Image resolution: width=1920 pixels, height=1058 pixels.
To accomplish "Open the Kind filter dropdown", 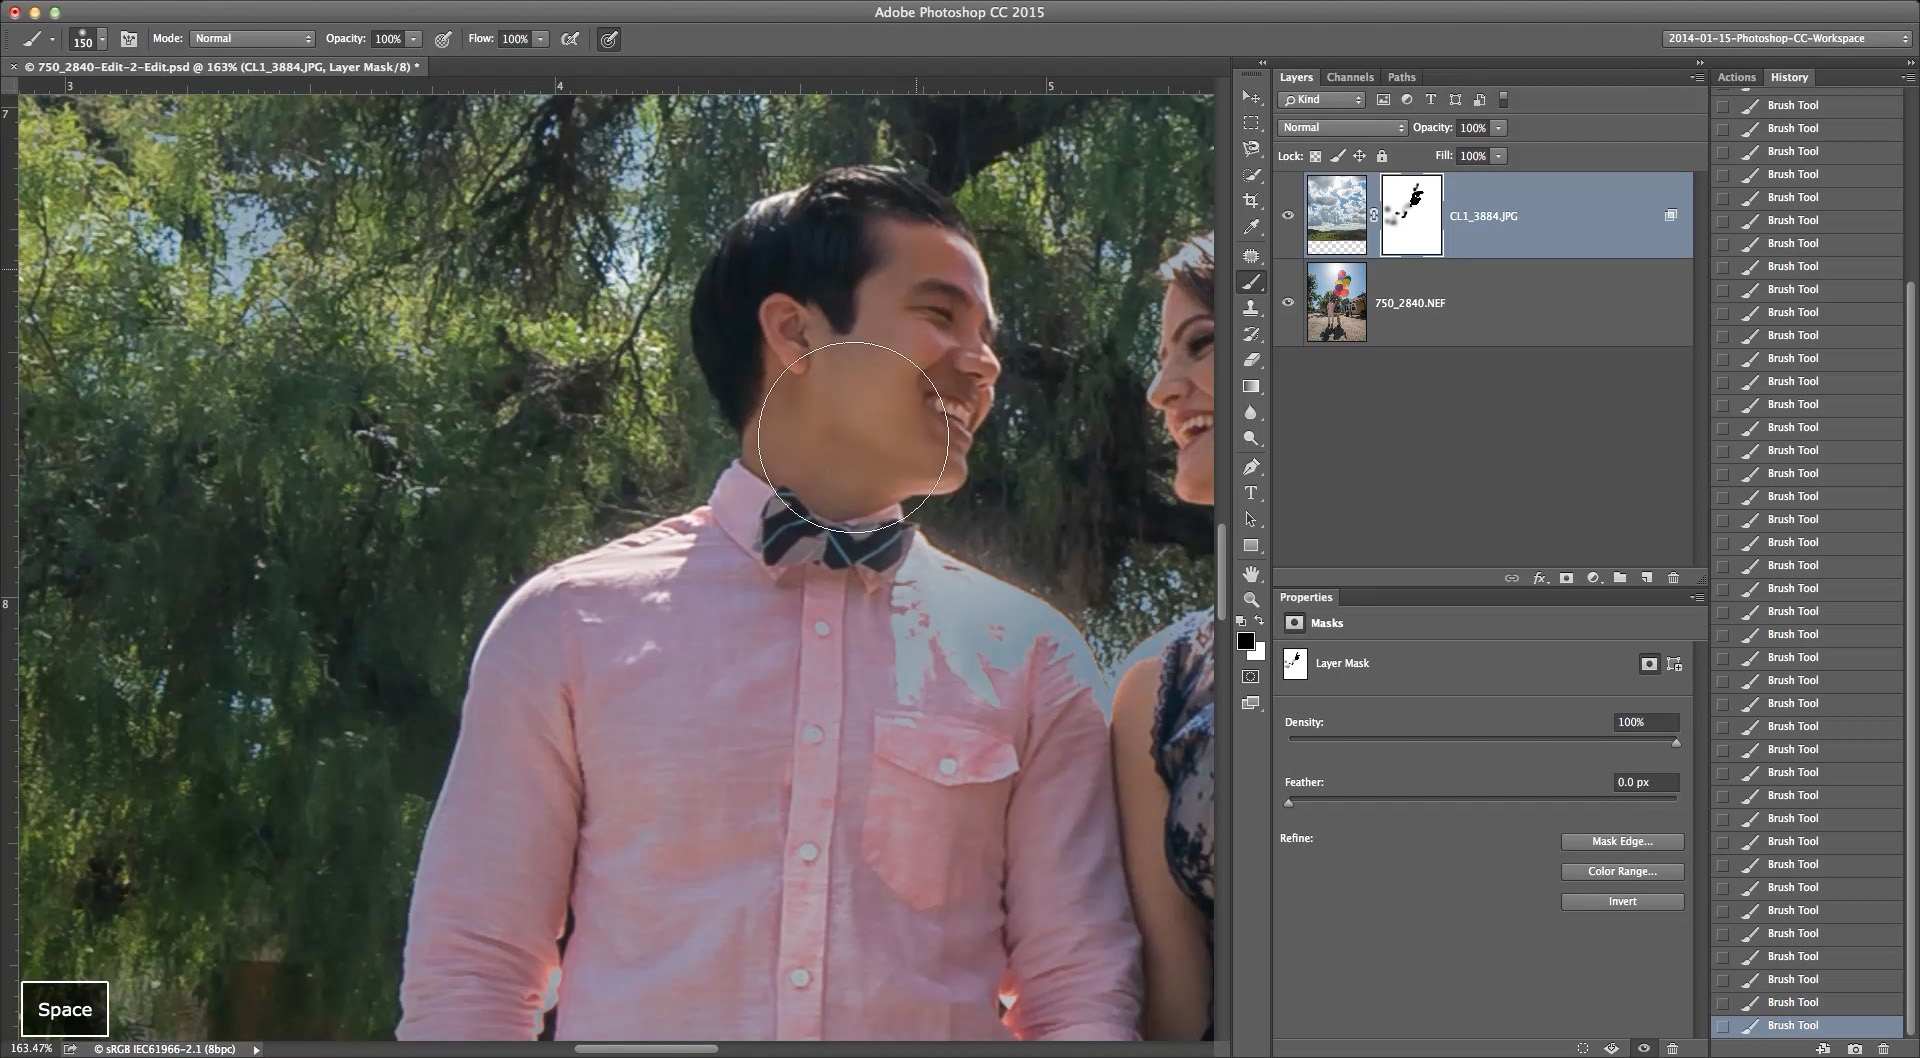I will (1322, 99).
